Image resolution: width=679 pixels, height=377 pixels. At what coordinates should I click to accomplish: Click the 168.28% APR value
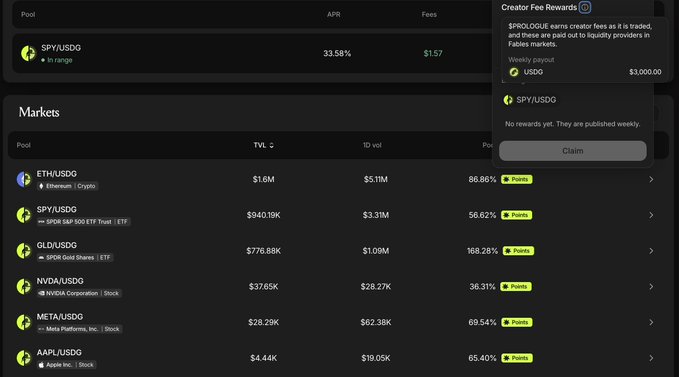pyautogui.click(x=482, y=251)
